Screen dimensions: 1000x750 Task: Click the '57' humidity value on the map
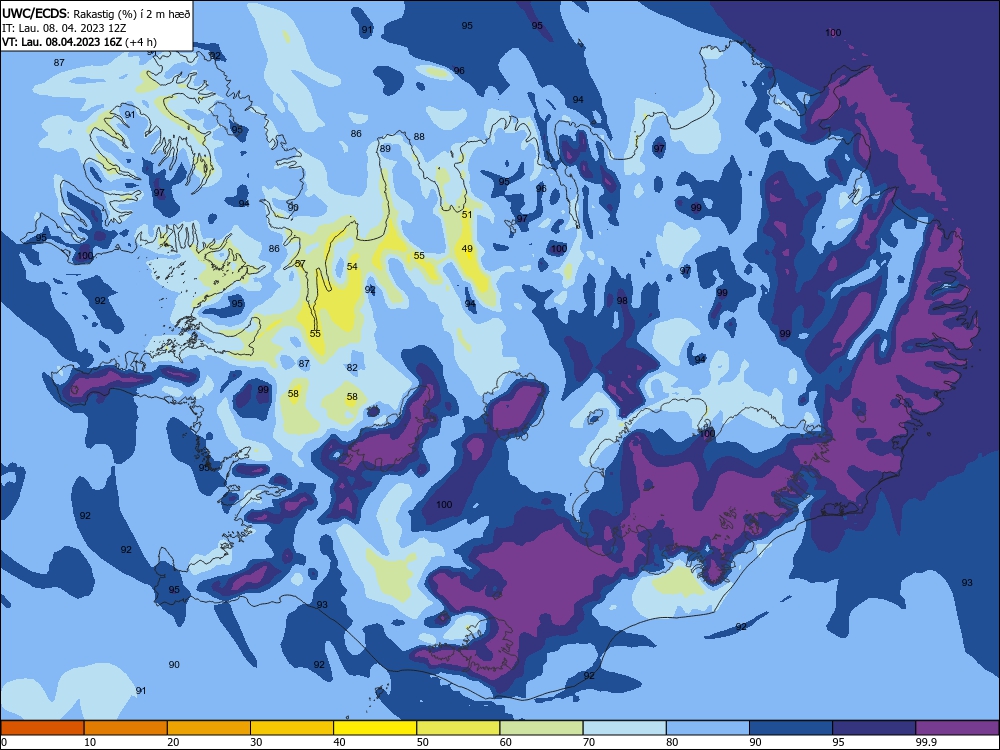(x=300, y=263)
